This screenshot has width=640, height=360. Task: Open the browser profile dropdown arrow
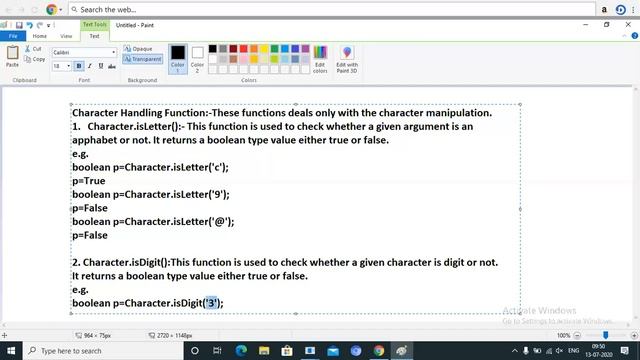(x=61, y=9)
